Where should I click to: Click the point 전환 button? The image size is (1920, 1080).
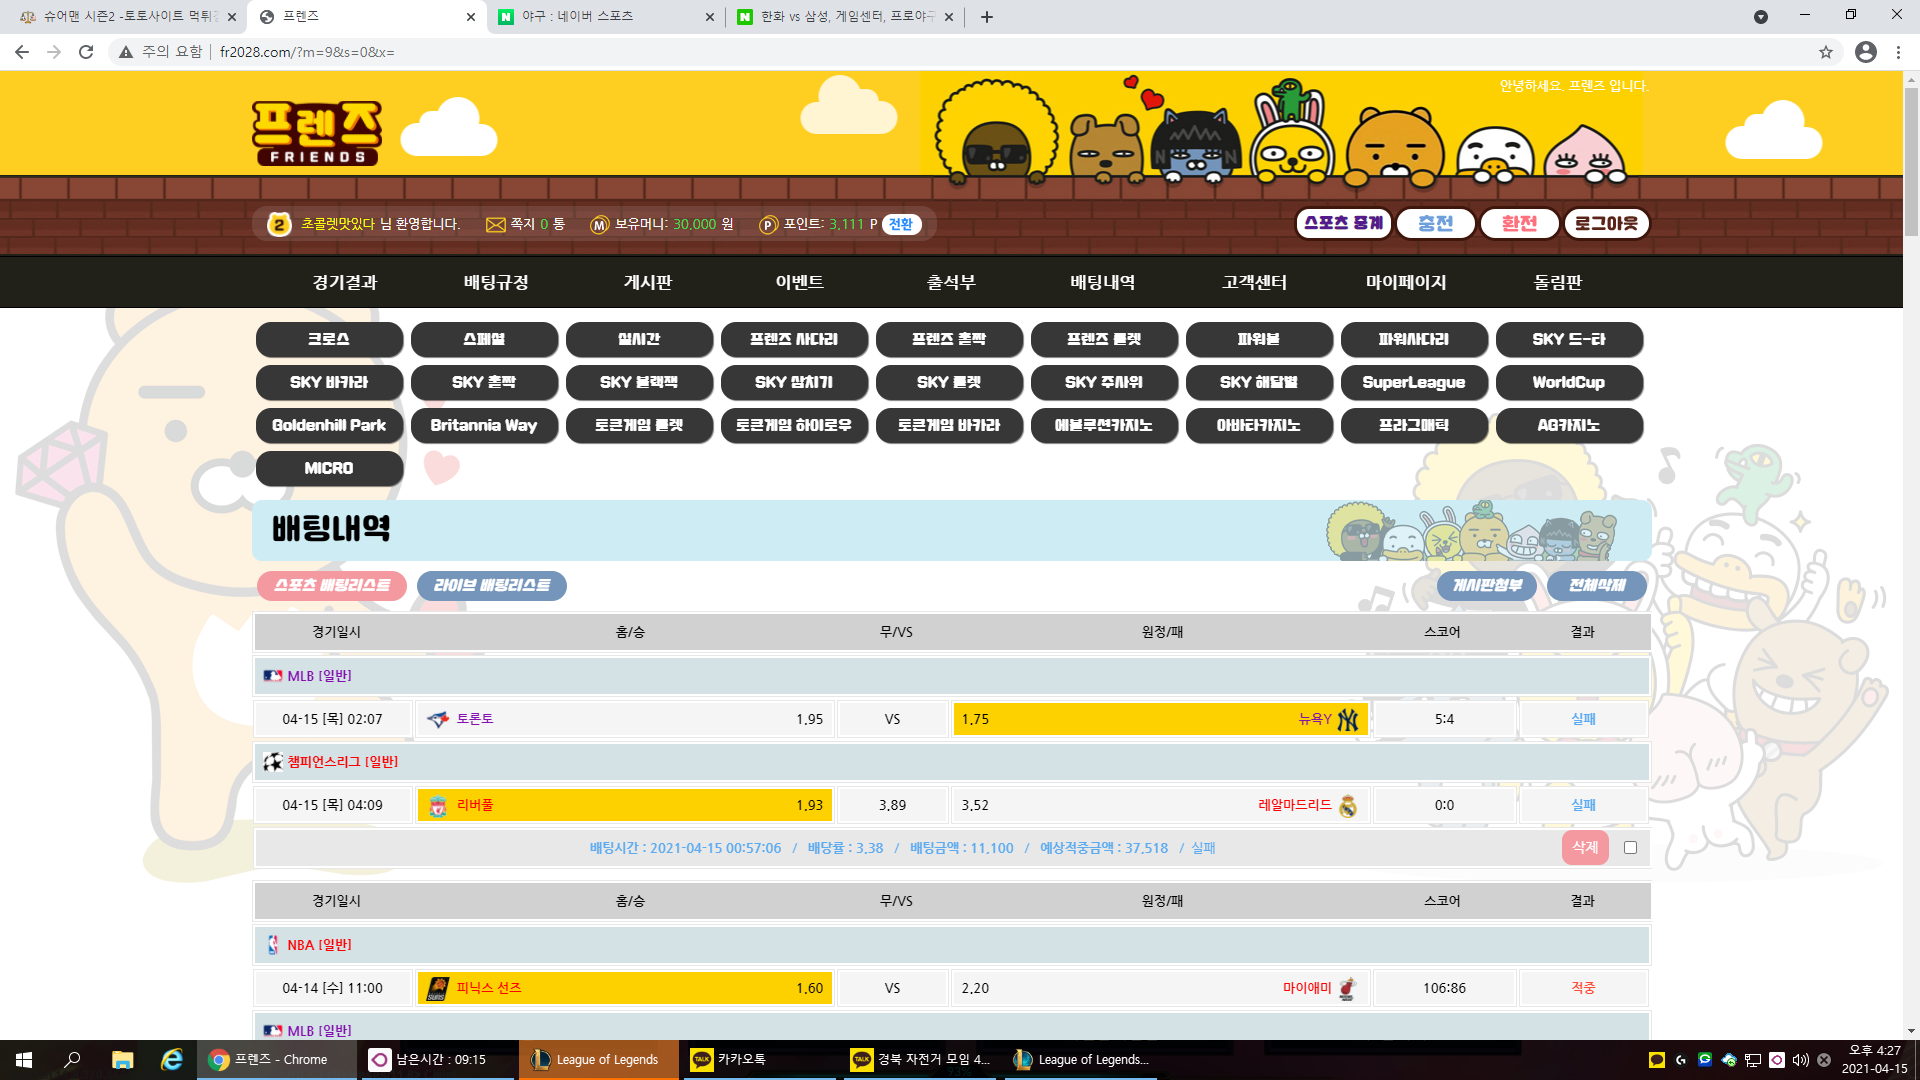click(x=901, y=225)
